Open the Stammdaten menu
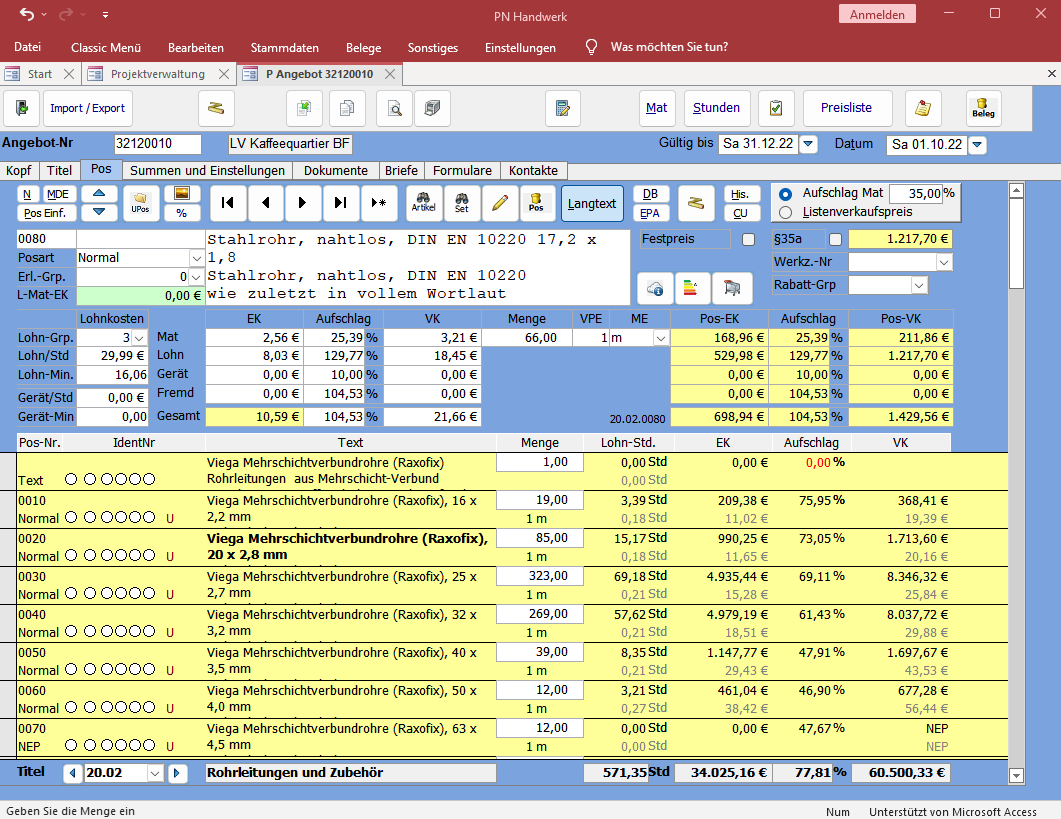 [x=284, y=47]
